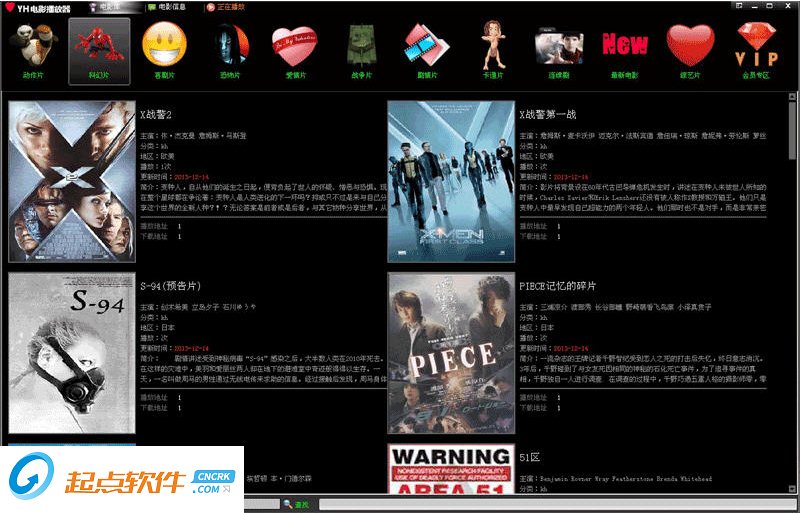
Task: Open the 动作片 action category with panda icon
Action: (33, 51)
